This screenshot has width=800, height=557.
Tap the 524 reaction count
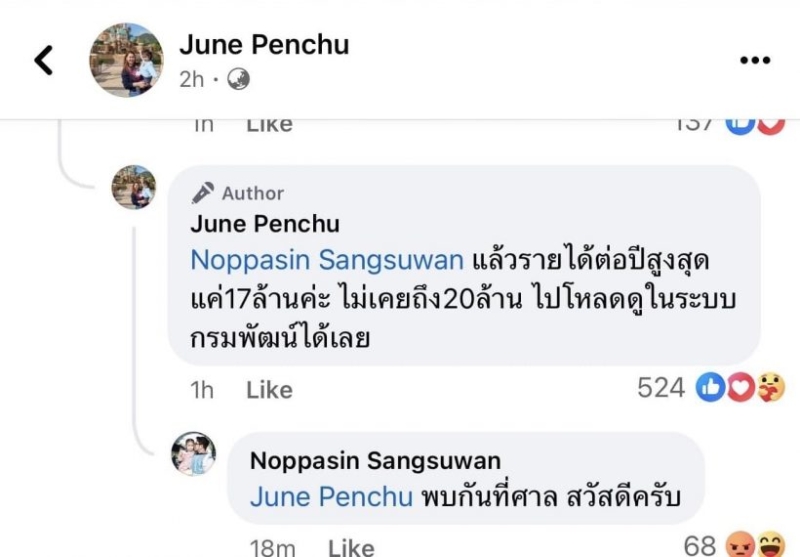[661, 388]
